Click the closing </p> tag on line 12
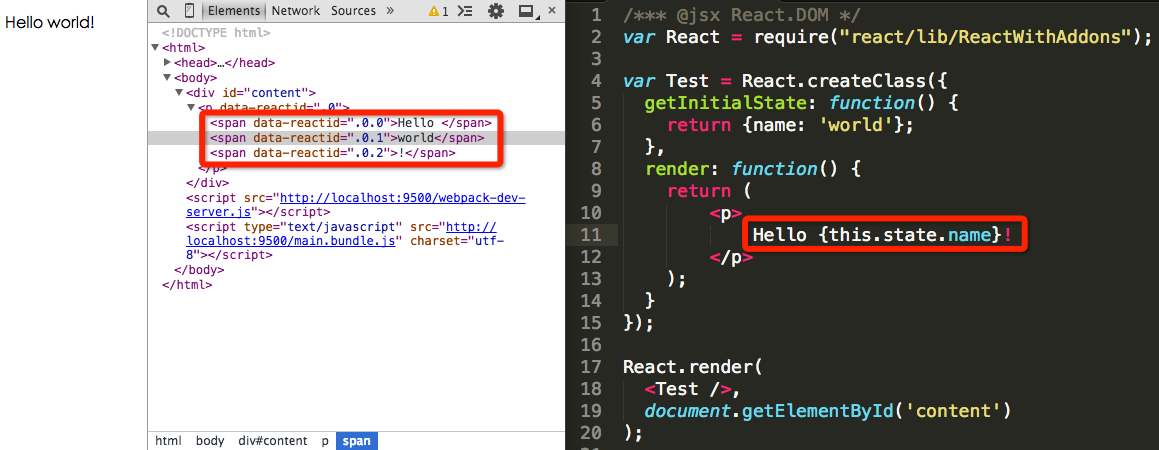 click(x=731, y=257)
